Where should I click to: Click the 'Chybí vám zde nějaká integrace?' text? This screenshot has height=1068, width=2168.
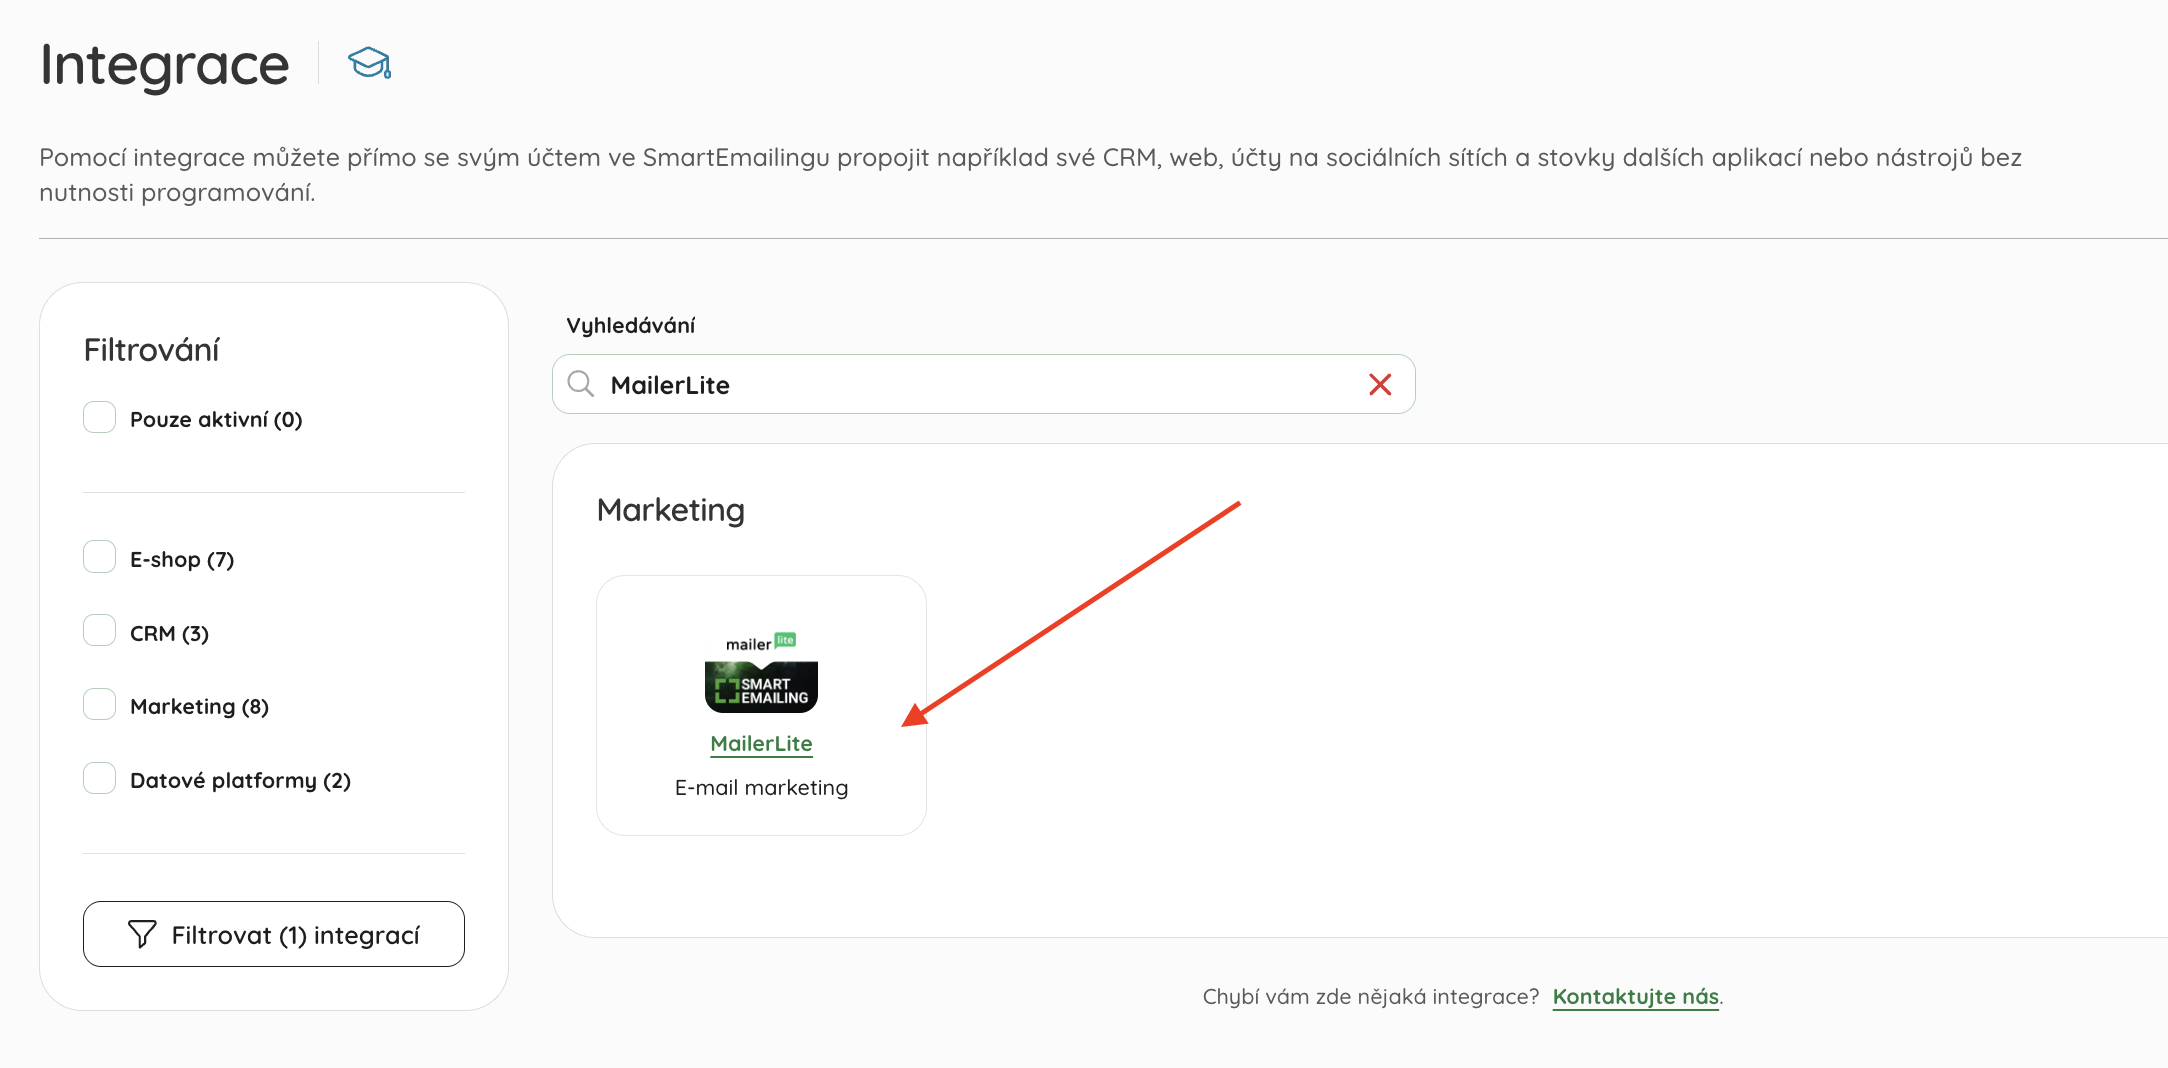point(1371,997)
